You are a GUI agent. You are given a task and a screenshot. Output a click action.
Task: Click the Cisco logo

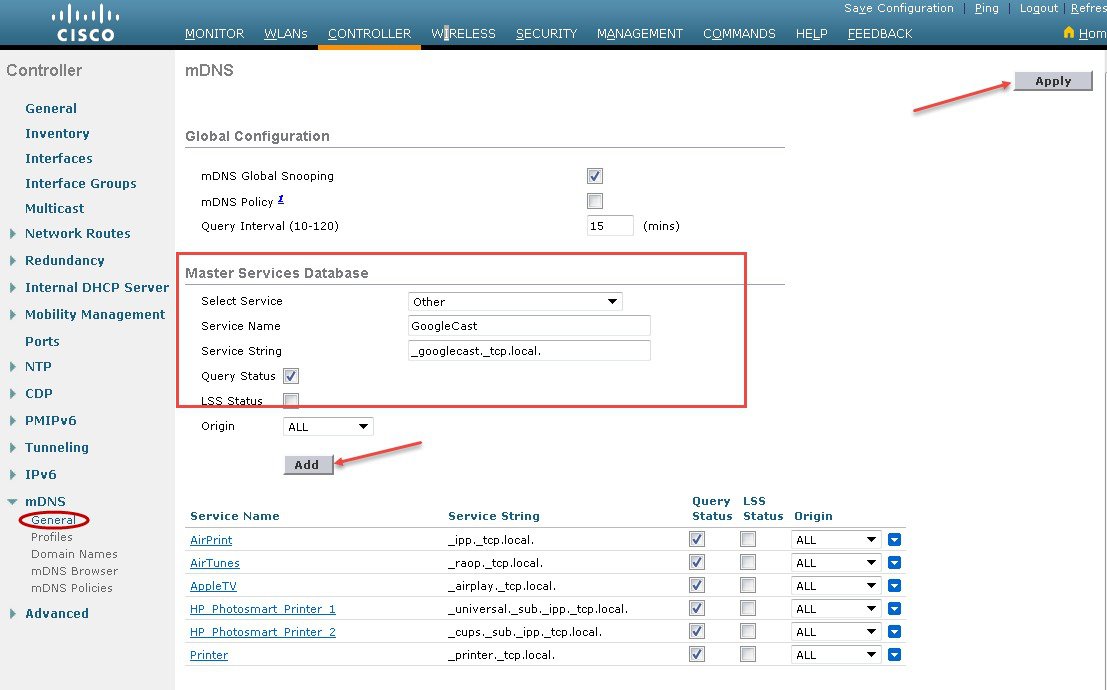click(x=84, y=22)
